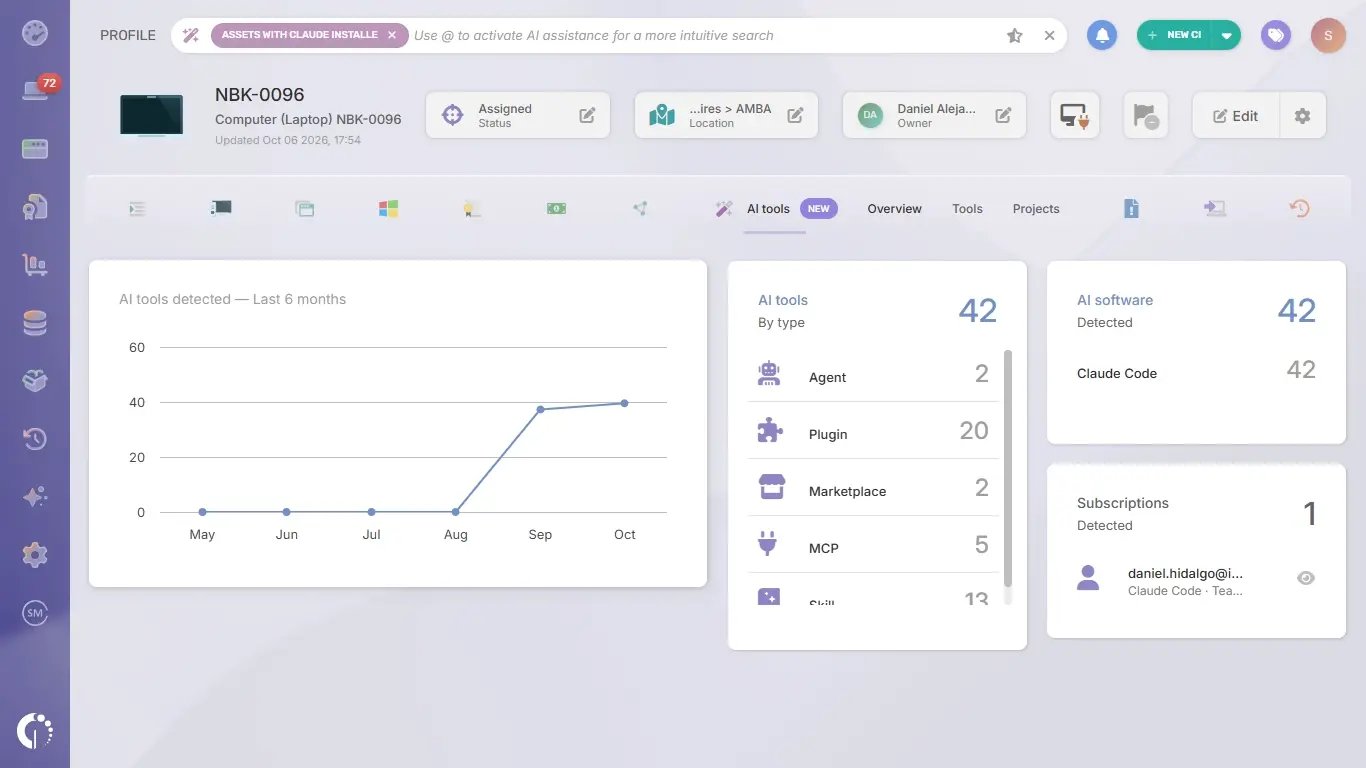Image resolution: width=1366 pixels, height=768 pixels.
Task: Click the sparkle AI icon in sidebar
Action: tap(35, 497)
